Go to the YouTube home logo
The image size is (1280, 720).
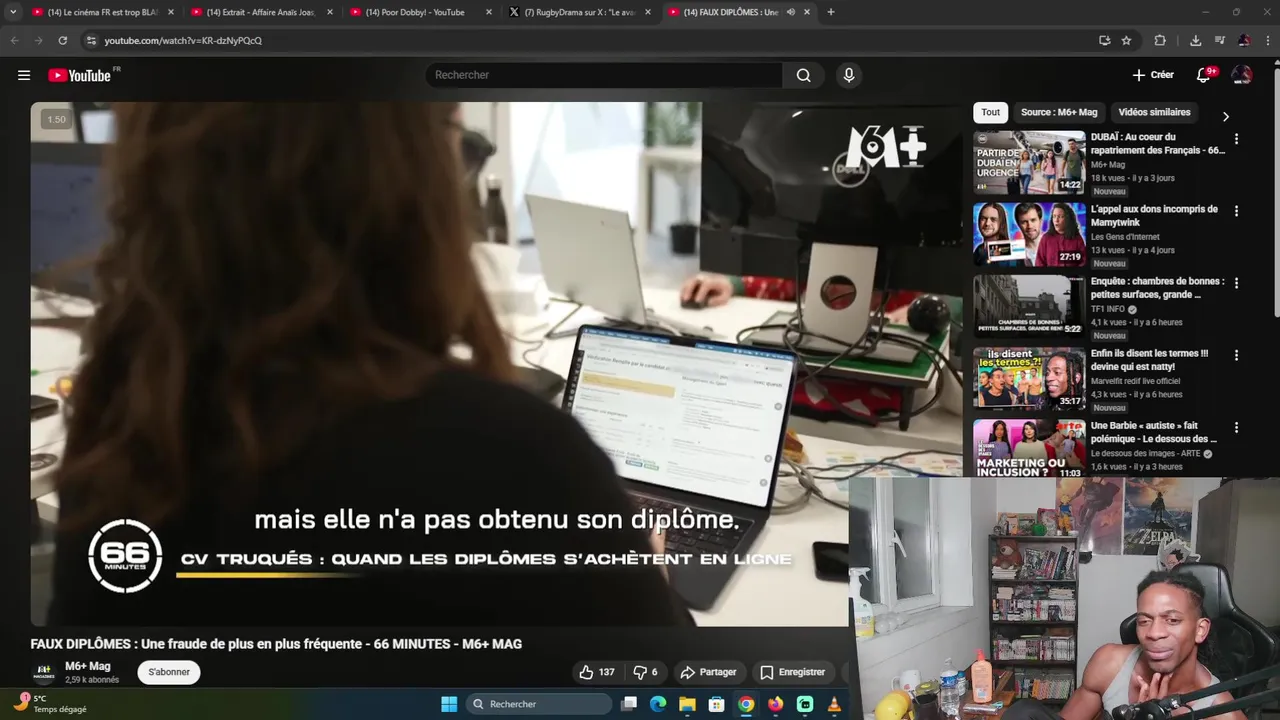click(79, 75)
